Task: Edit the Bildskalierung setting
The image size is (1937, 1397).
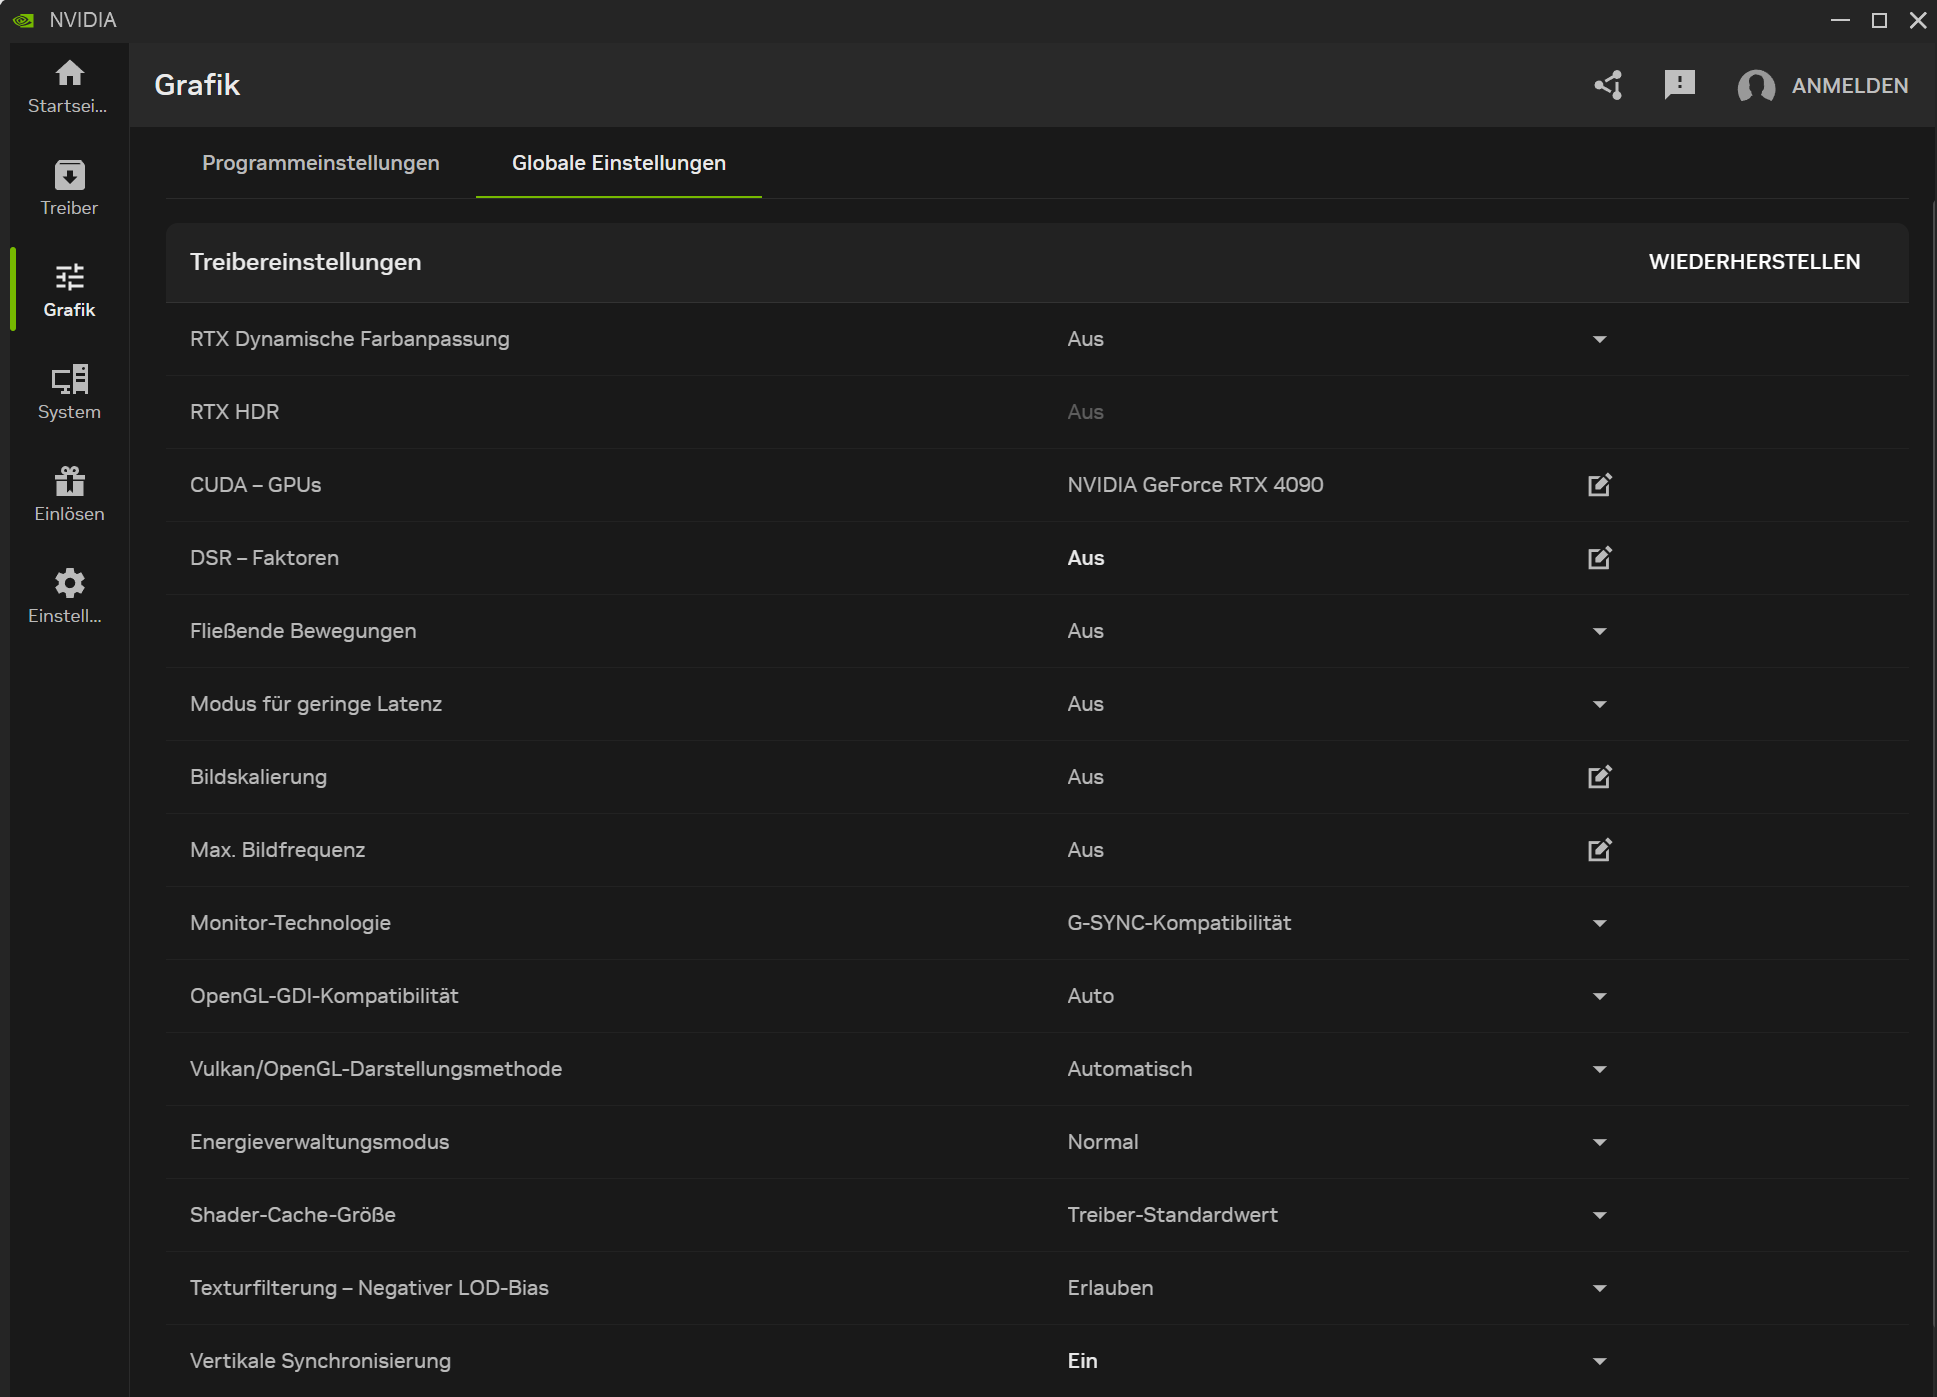Action: pos(1599,777)
